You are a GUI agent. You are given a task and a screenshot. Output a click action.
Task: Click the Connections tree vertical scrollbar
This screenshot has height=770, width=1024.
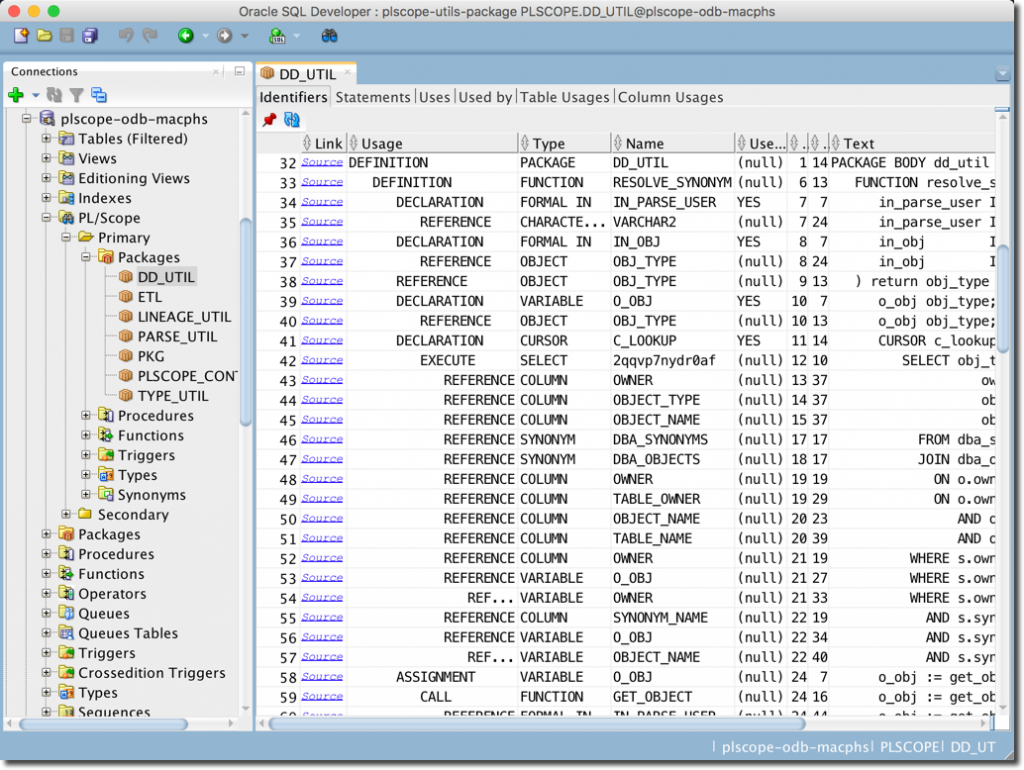[246, 320]
